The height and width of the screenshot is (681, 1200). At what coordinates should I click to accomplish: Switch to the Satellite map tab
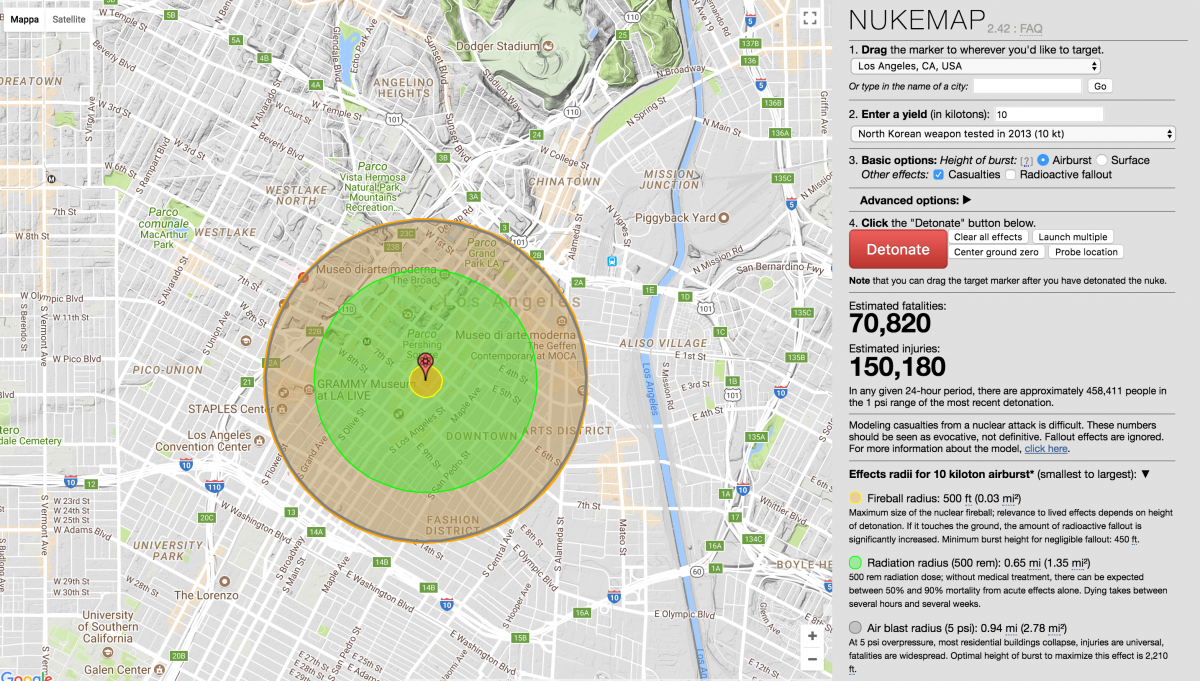tap(69, 19)
